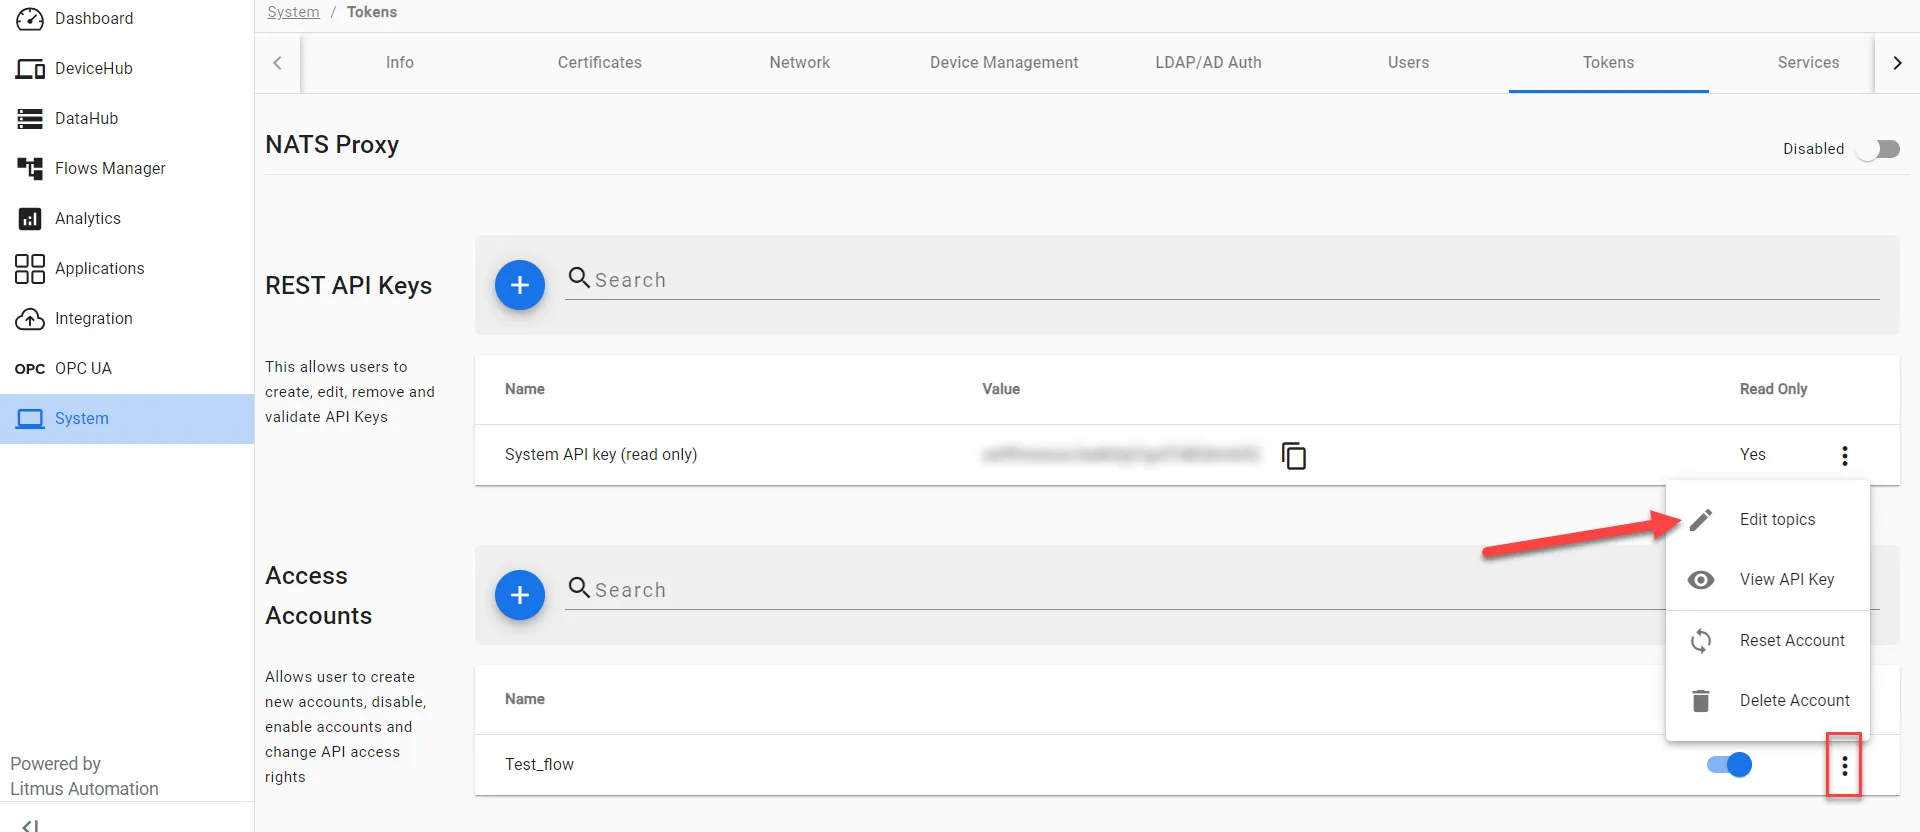
Task: Copy the System API key value
Action: pos(1294,455)
